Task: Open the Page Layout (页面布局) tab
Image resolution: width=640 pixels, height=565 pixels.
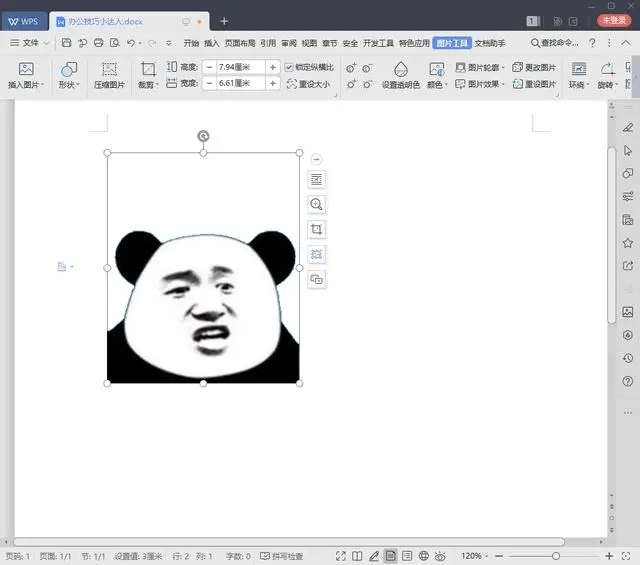Action: [240, 43]
